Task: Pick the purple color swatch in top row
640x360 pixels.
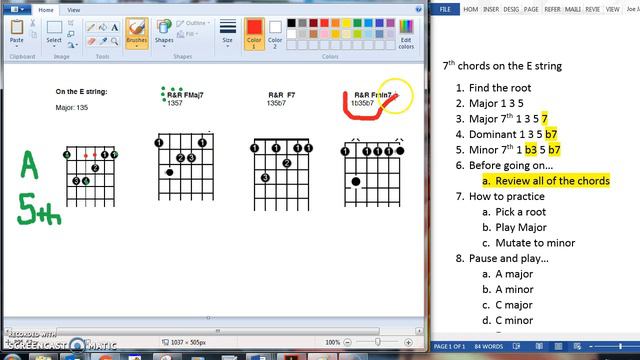Action: [391, 23]
